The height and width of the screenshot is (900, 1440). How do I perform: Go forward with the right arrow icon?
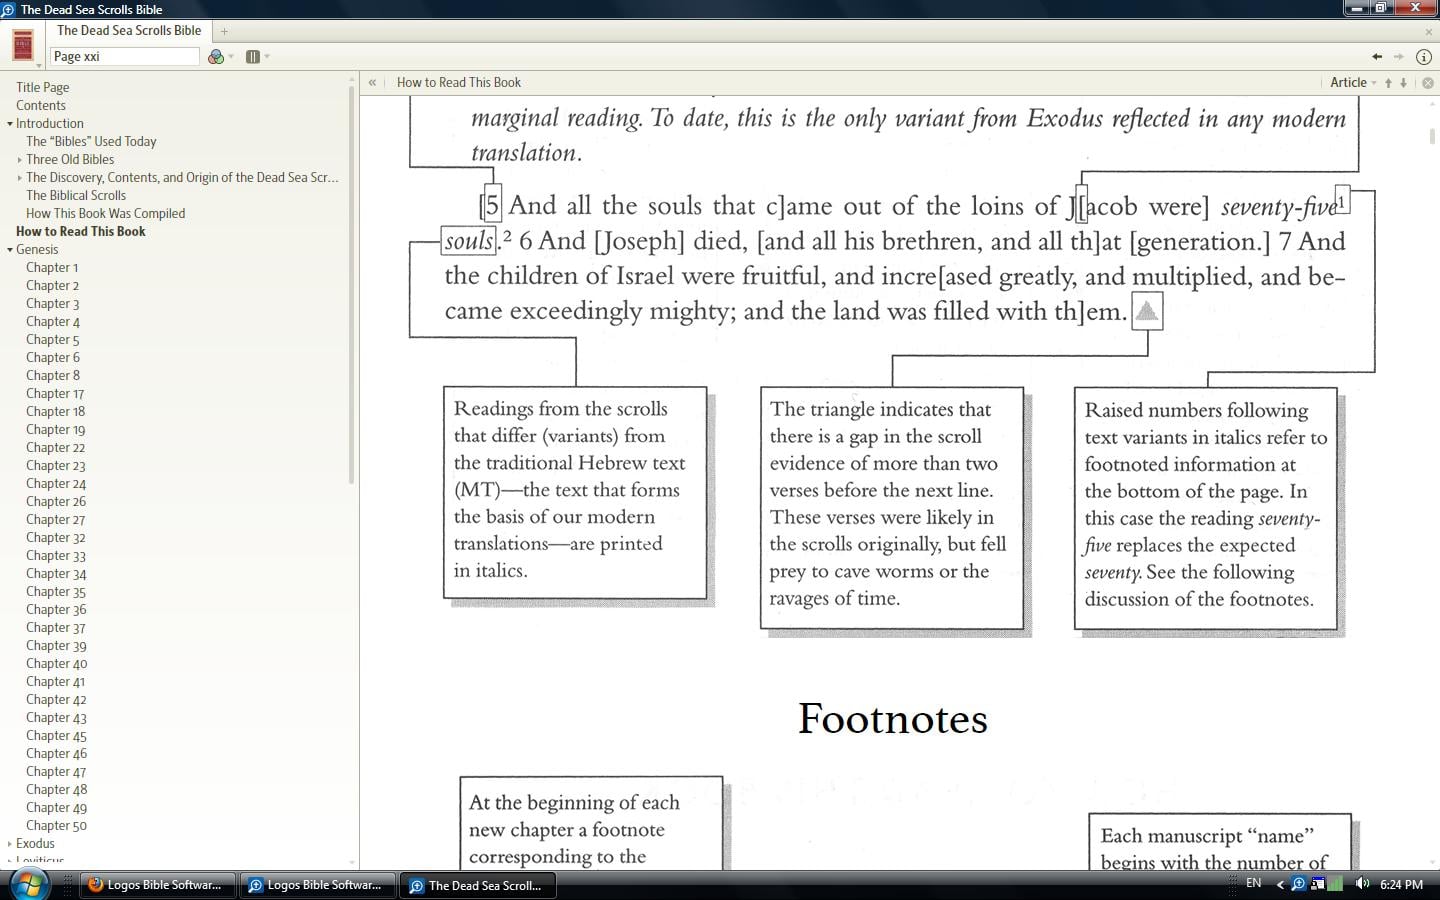(x=1399, y=57)
